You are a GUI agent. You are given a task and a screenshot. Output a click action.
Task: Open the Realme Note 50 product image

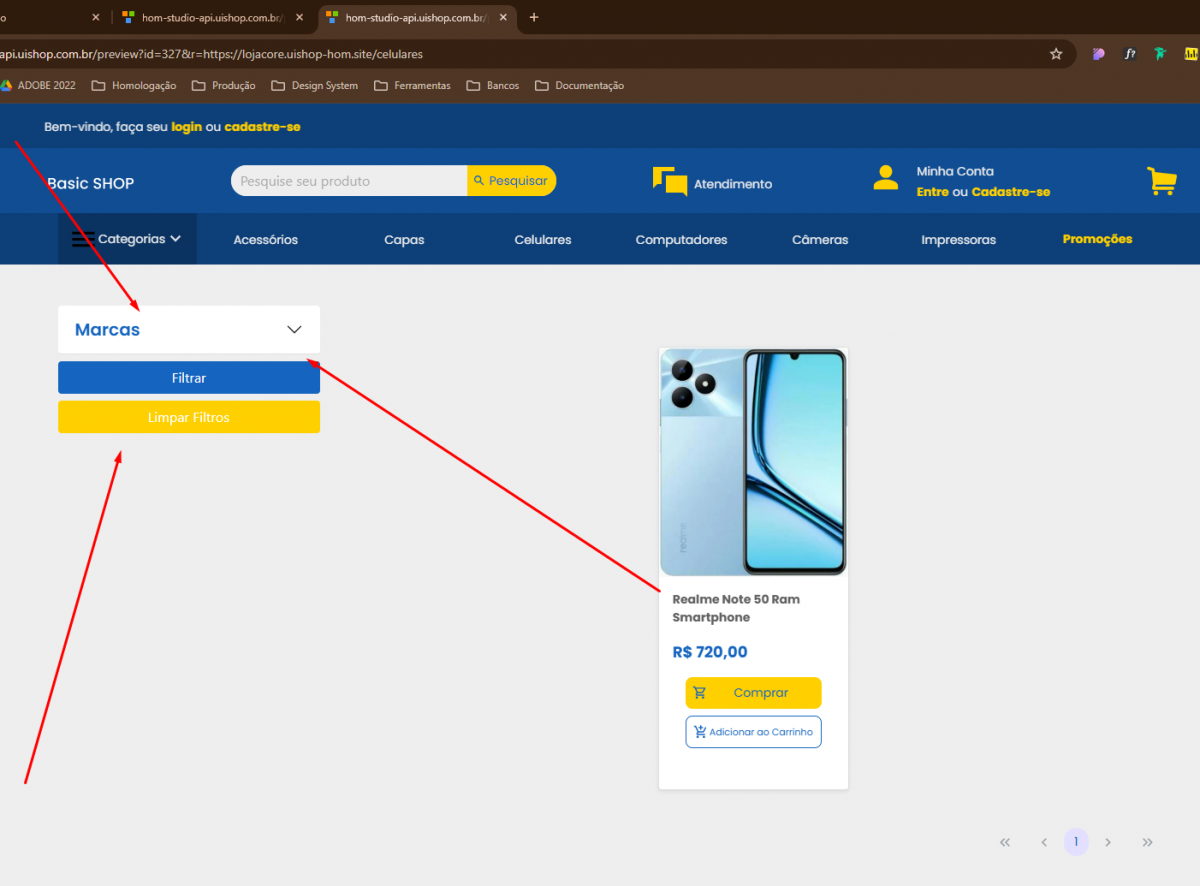tap(753, 462)
